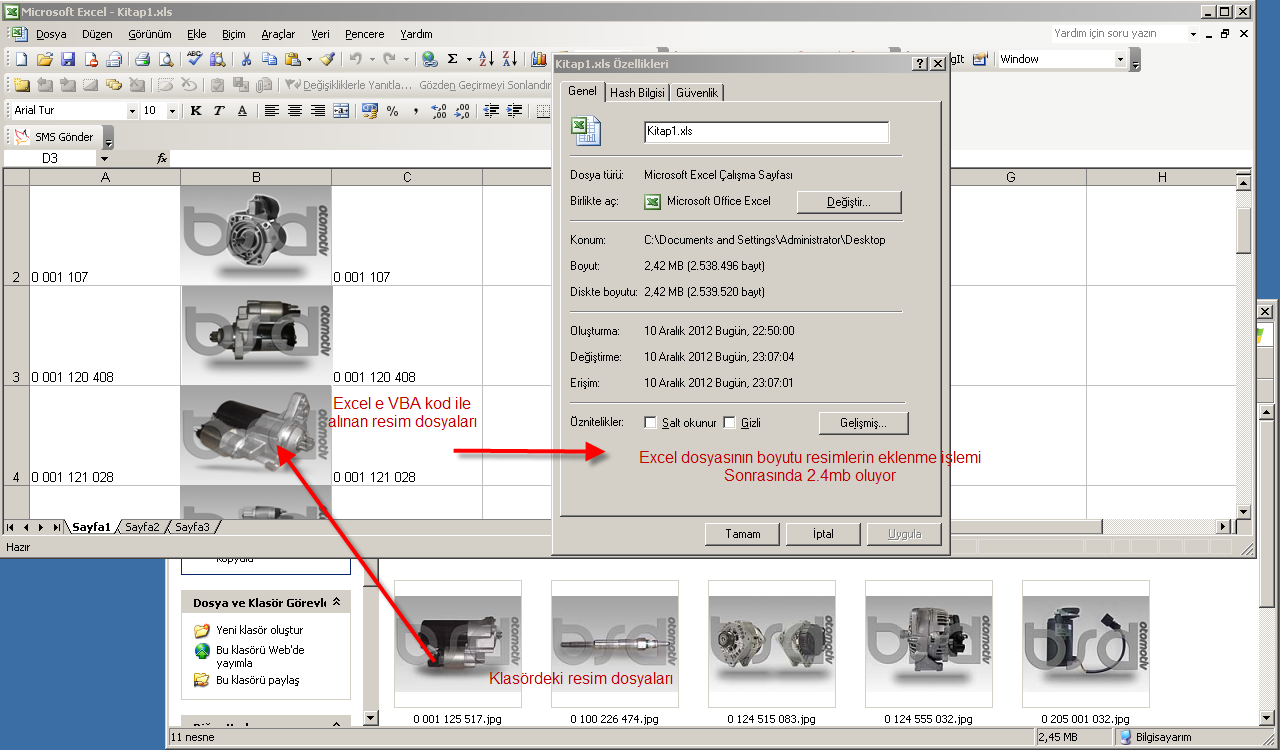Click the AutoSum sigma icon
The width and height of the screenshot is (1280, 750).
coord(453,59)
